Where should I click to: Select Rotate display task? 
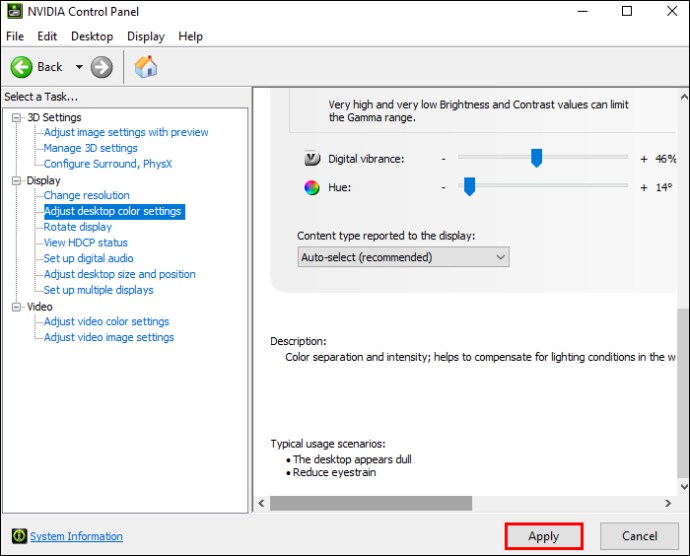[x=78, y=227]
